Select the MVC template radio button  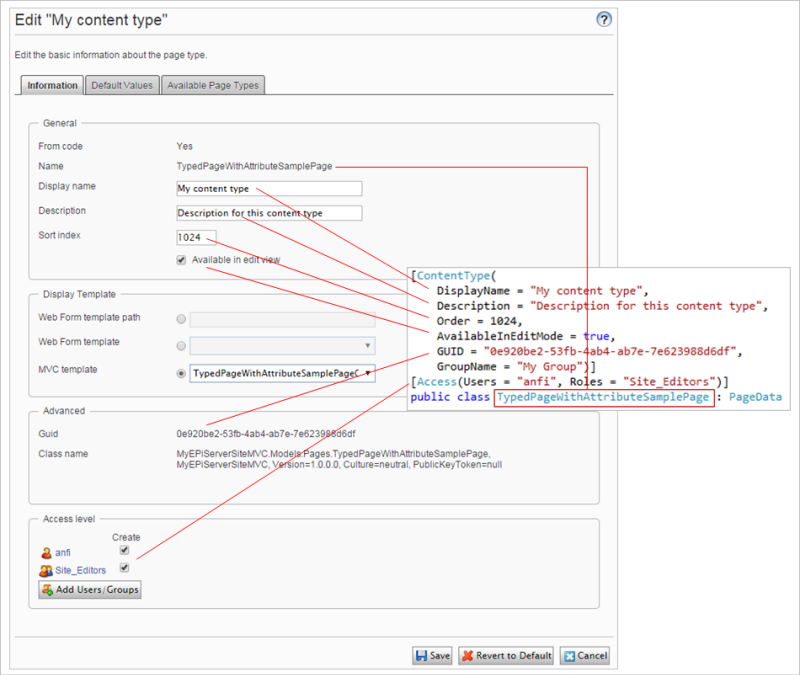[181, 373]
